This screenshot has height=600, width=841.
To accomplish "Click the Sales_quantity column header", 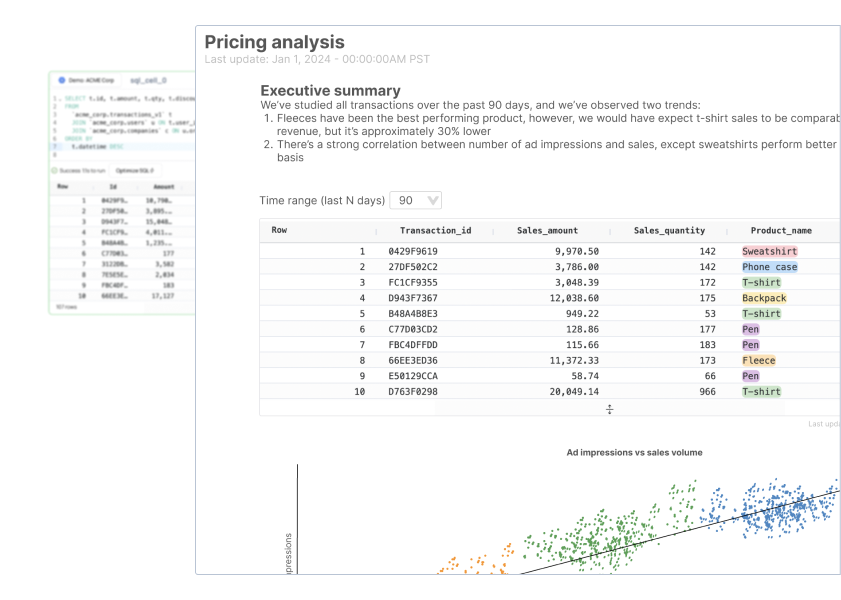I will 669,230.
